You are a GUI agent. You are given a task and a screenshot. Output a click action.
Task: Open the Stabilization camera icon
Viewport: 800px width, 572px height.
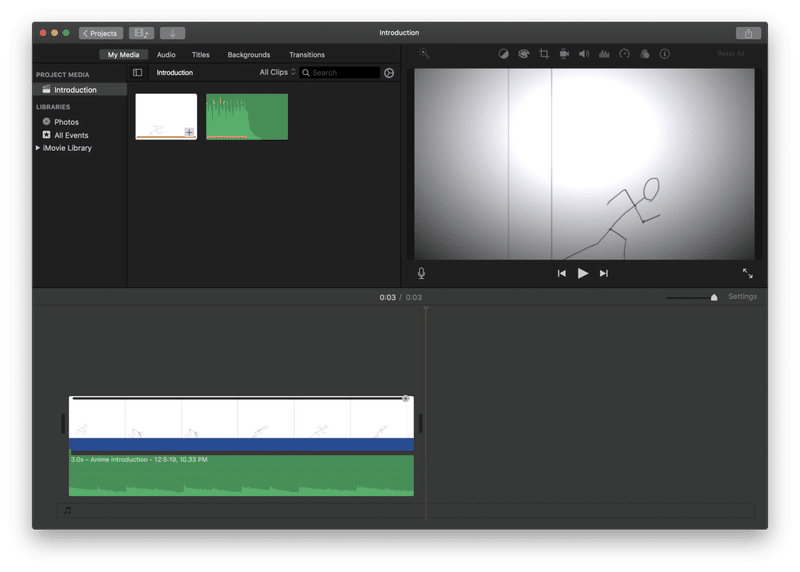click(x=564, y=54)
